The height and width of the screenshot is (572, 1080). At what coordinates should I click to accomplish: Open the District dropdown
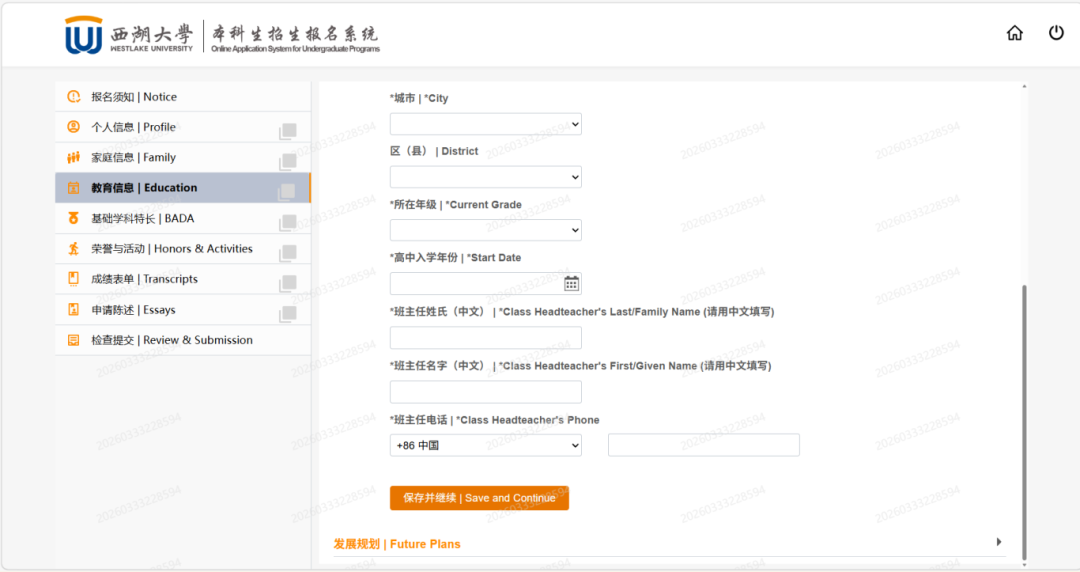pos(486,177)
